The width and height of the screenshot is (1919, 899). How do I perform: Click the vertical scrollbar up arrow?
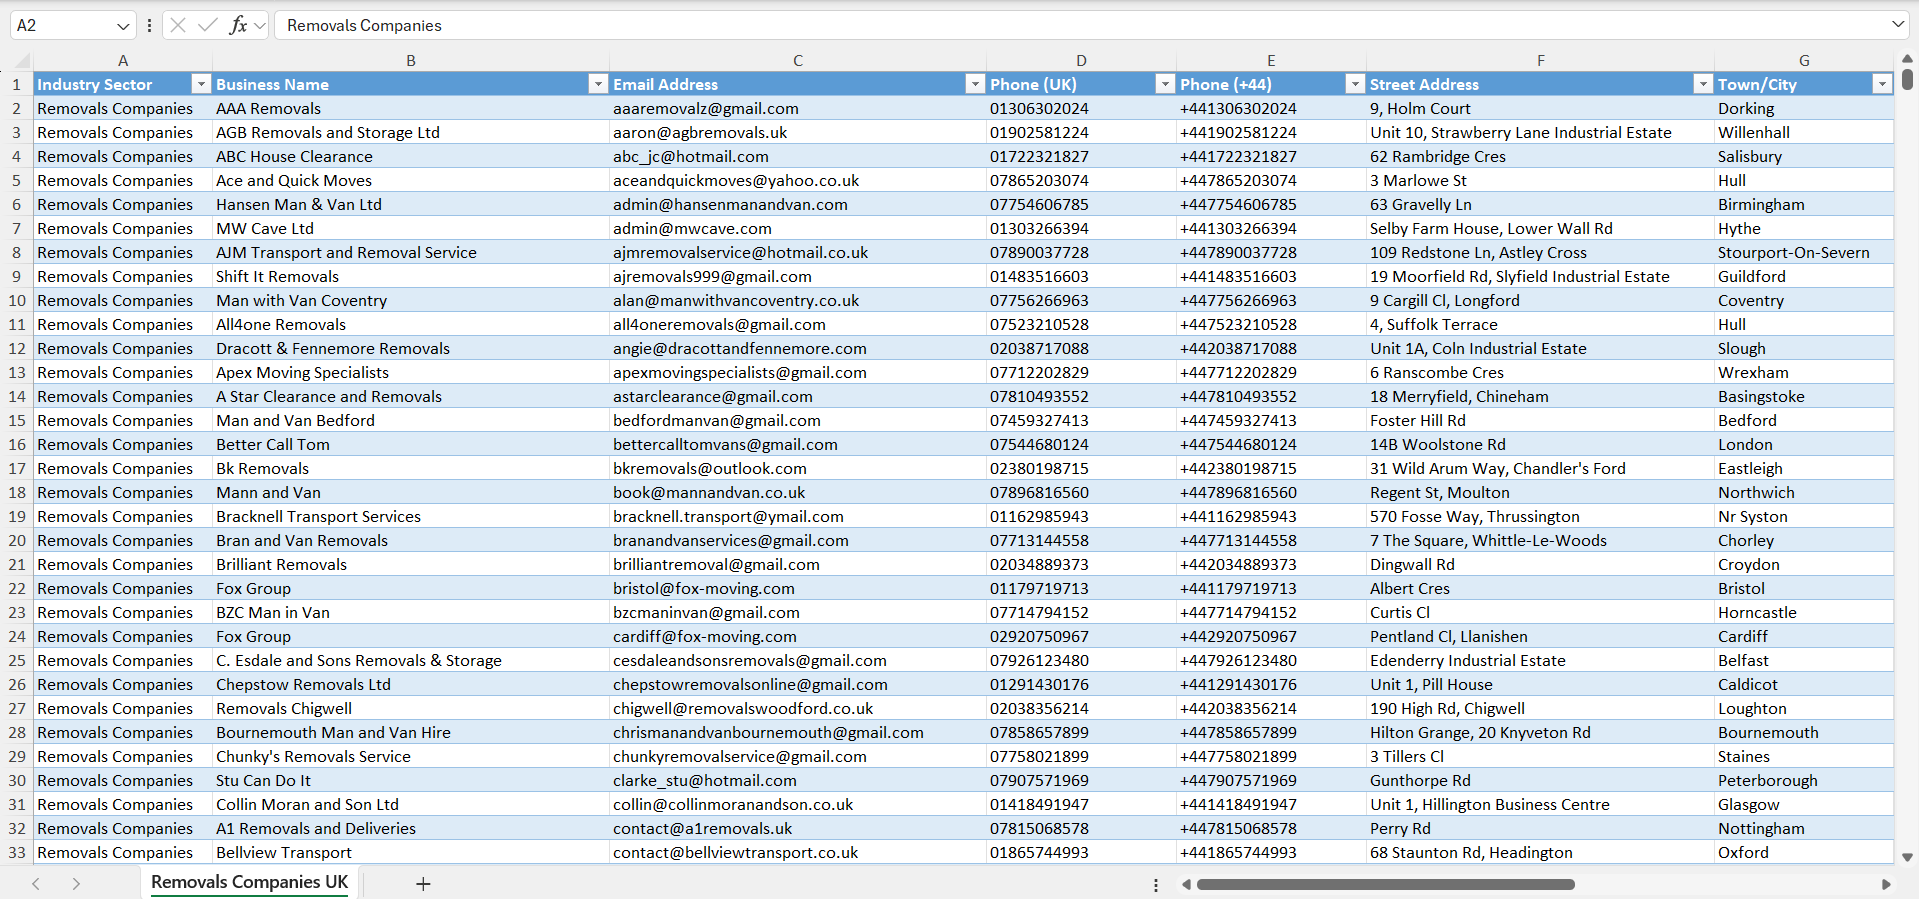[x=1907, y=59]
